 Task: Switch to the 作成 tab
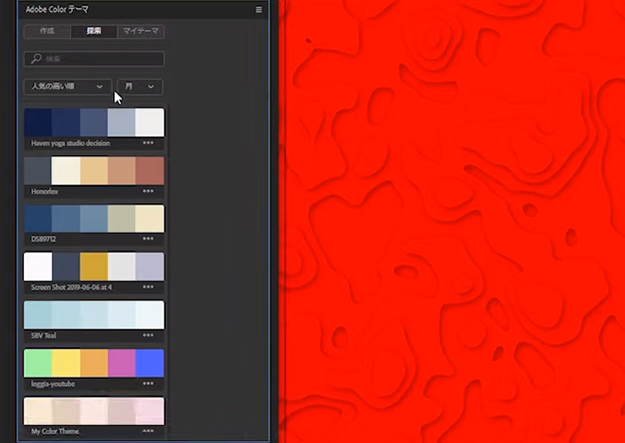coord(47,32)
